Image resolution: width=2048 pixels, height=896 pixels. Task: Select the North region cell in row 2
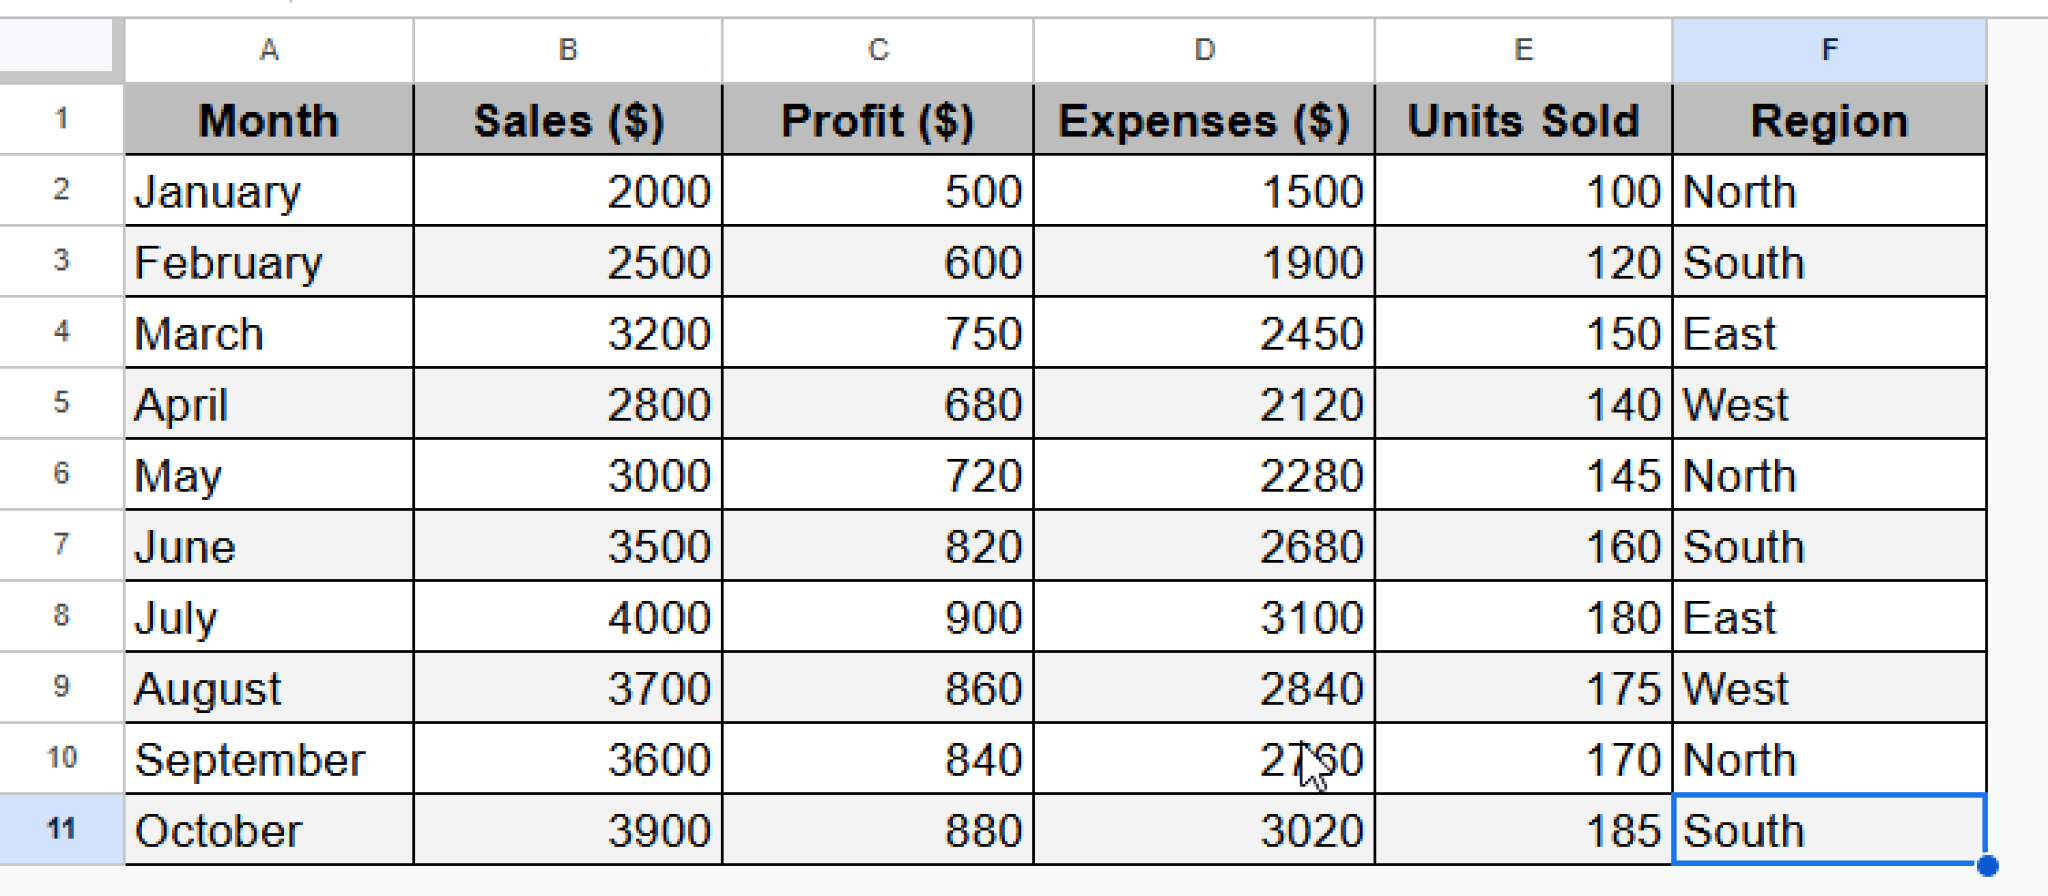click(1828, 191)
